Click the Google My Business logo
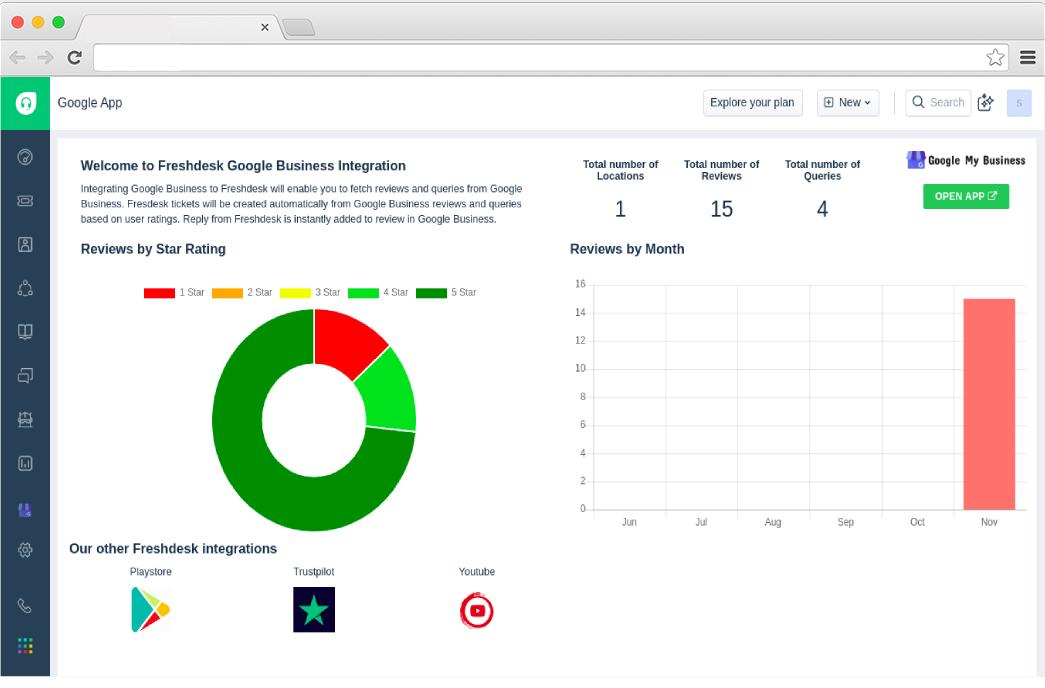 (x=966, y=160)
